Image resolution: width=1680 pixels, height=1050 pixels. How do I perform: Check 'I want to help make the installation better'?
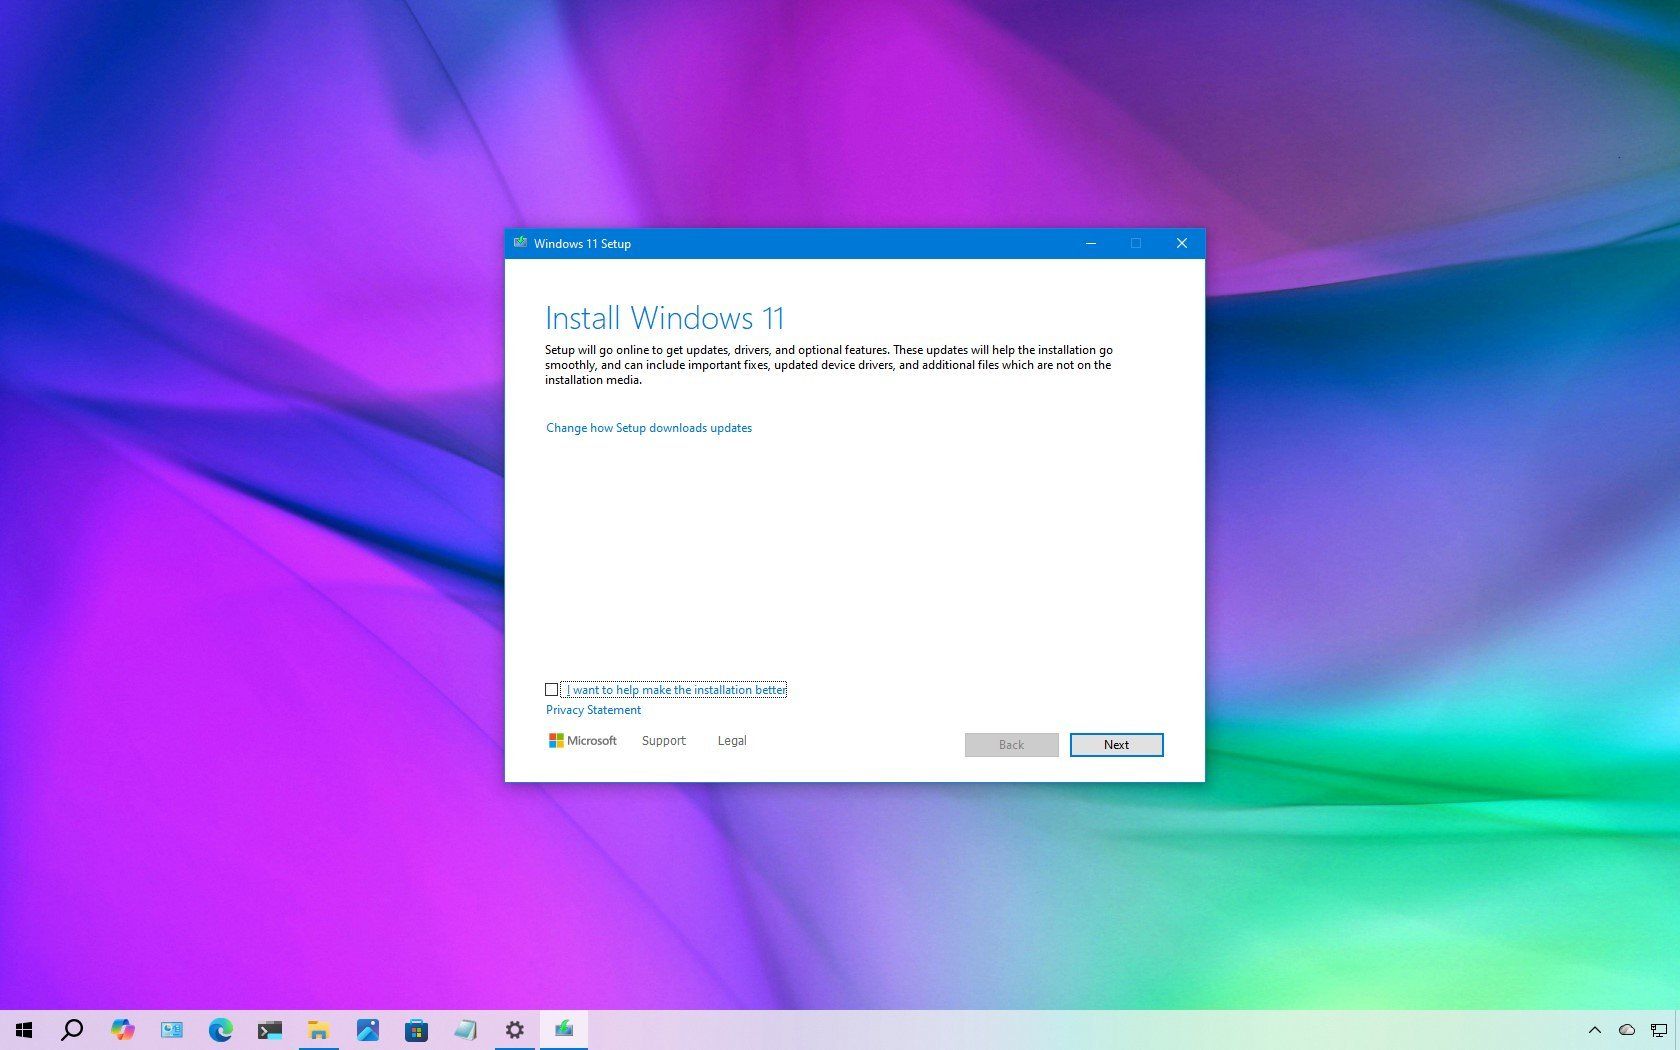[x=551, y=689]
